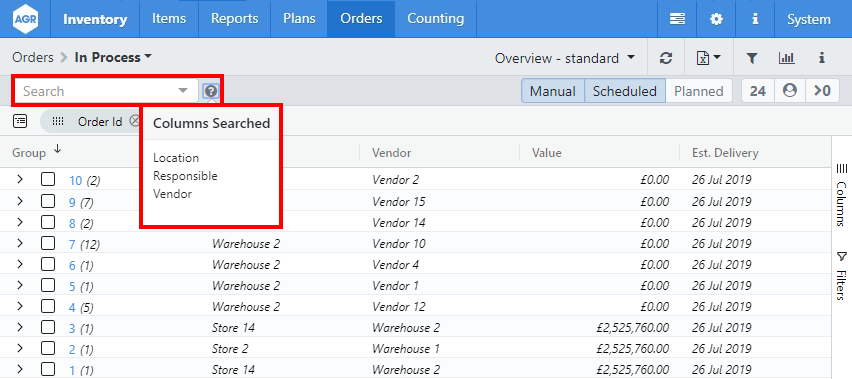Image resolution: width=852 pixels, height=379 pixels.
Task: Go to Inventory section
Action: [95, 19]
